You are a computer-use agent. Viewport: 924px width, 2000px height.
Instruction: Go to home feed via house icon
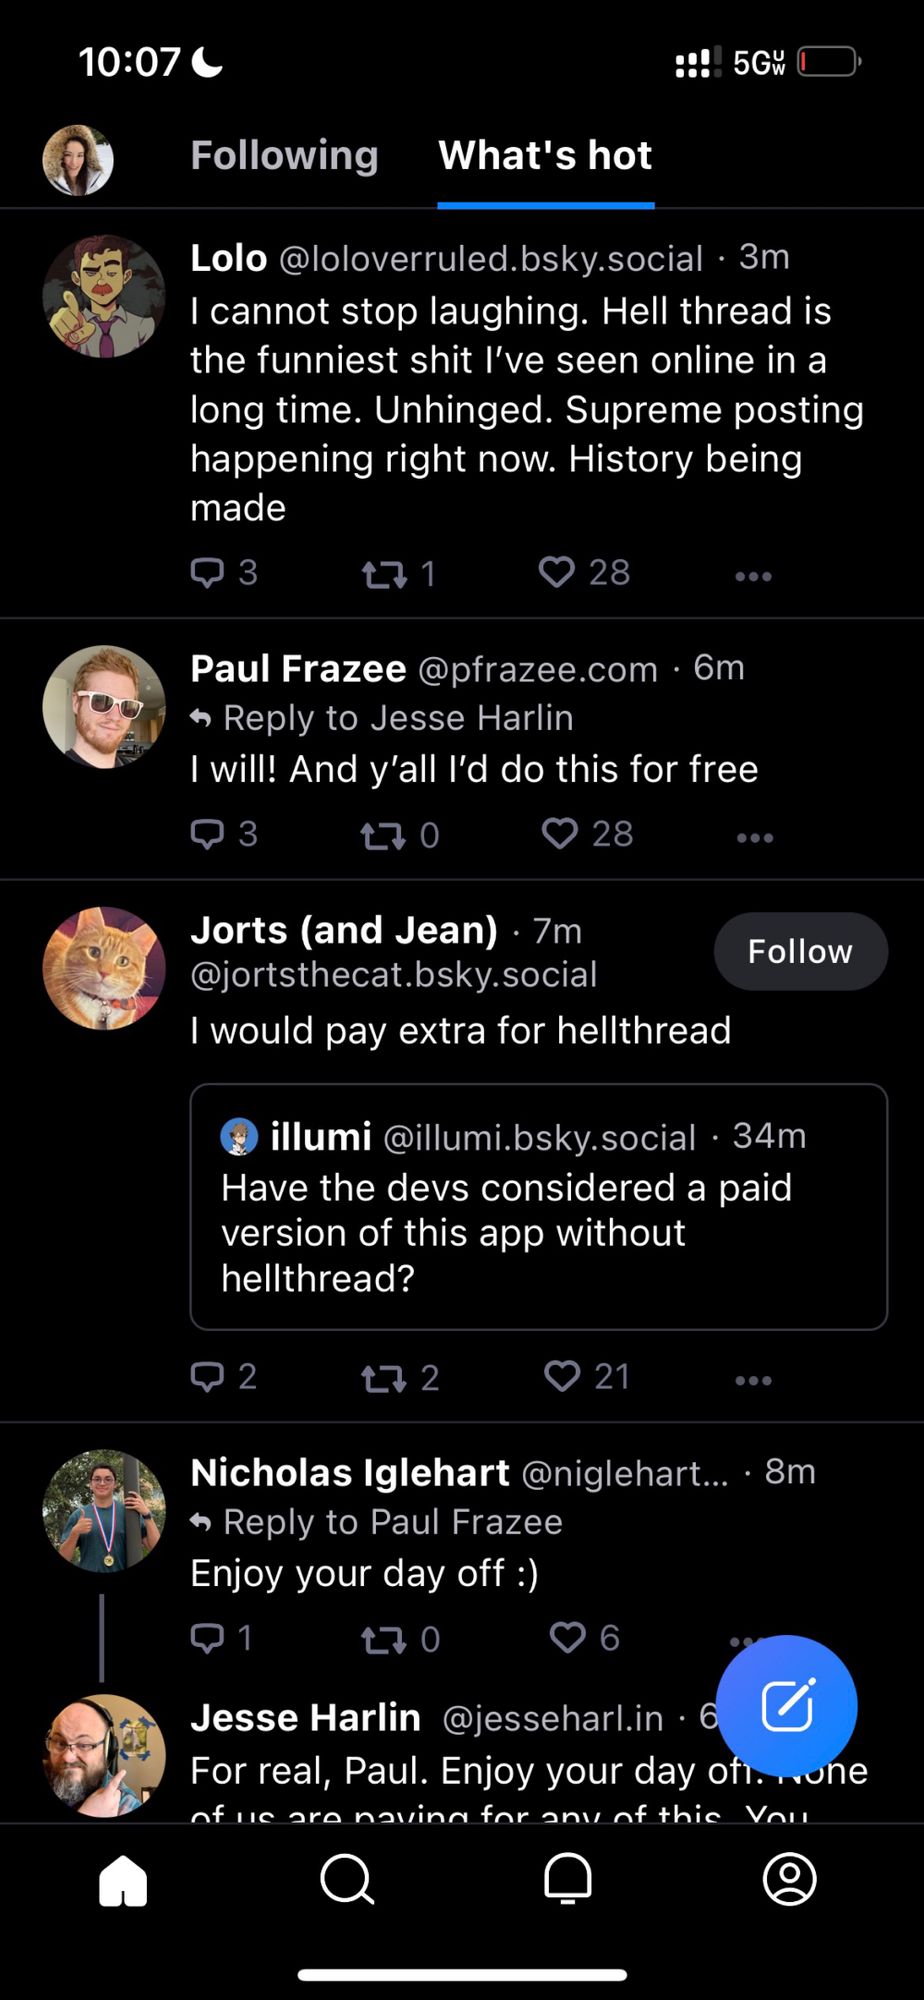(x=123, y=1880)
